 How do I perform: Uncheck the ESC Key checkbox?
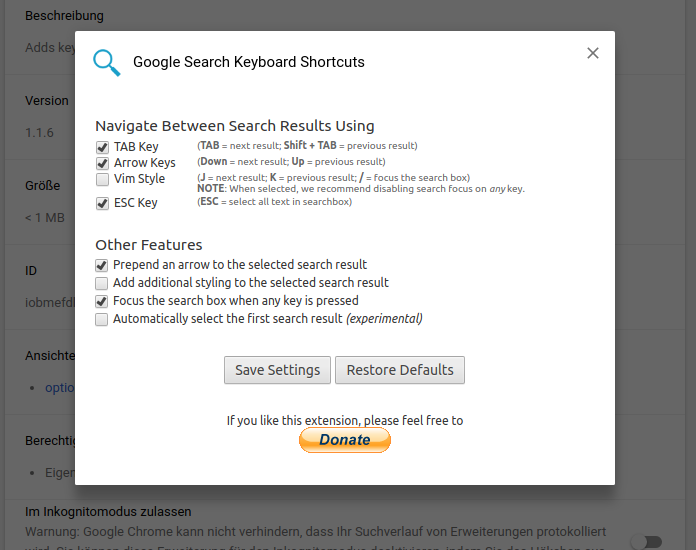(x=102, y=203)
